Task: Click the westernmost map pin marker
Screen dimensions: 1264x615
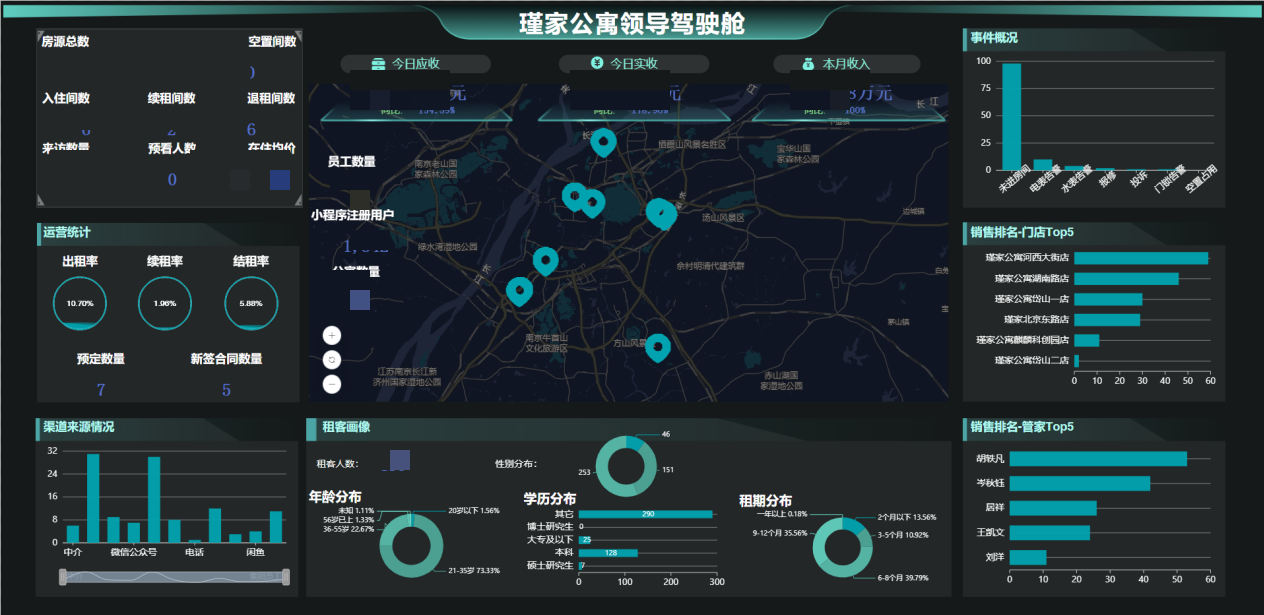Action: (519, 290)
